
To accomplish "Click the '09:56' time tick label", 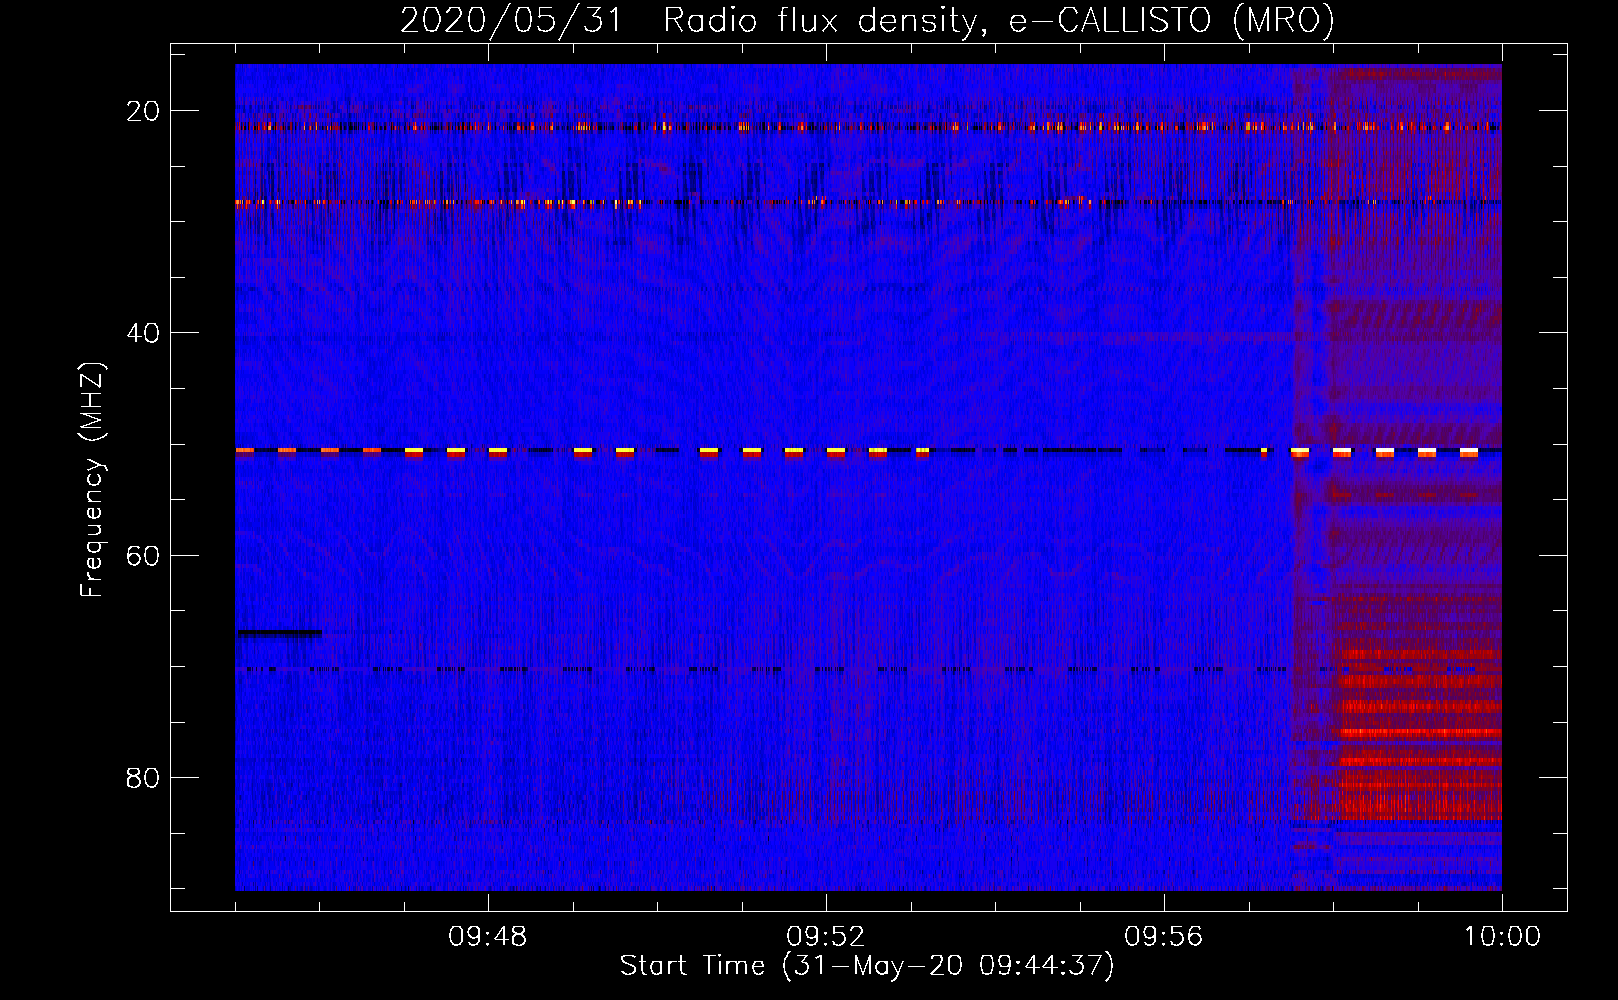I will (x=1164, y=937).
